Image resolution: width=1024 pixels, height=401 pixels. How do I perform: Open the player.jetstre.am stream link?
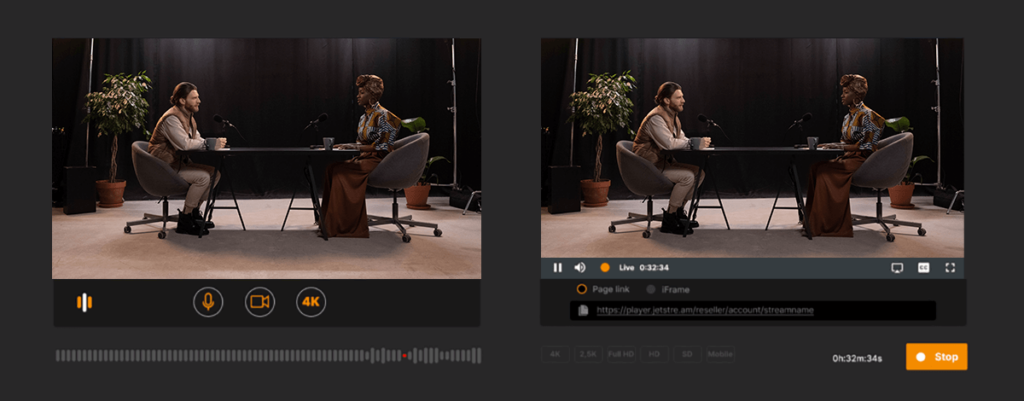tap(705, 311)
